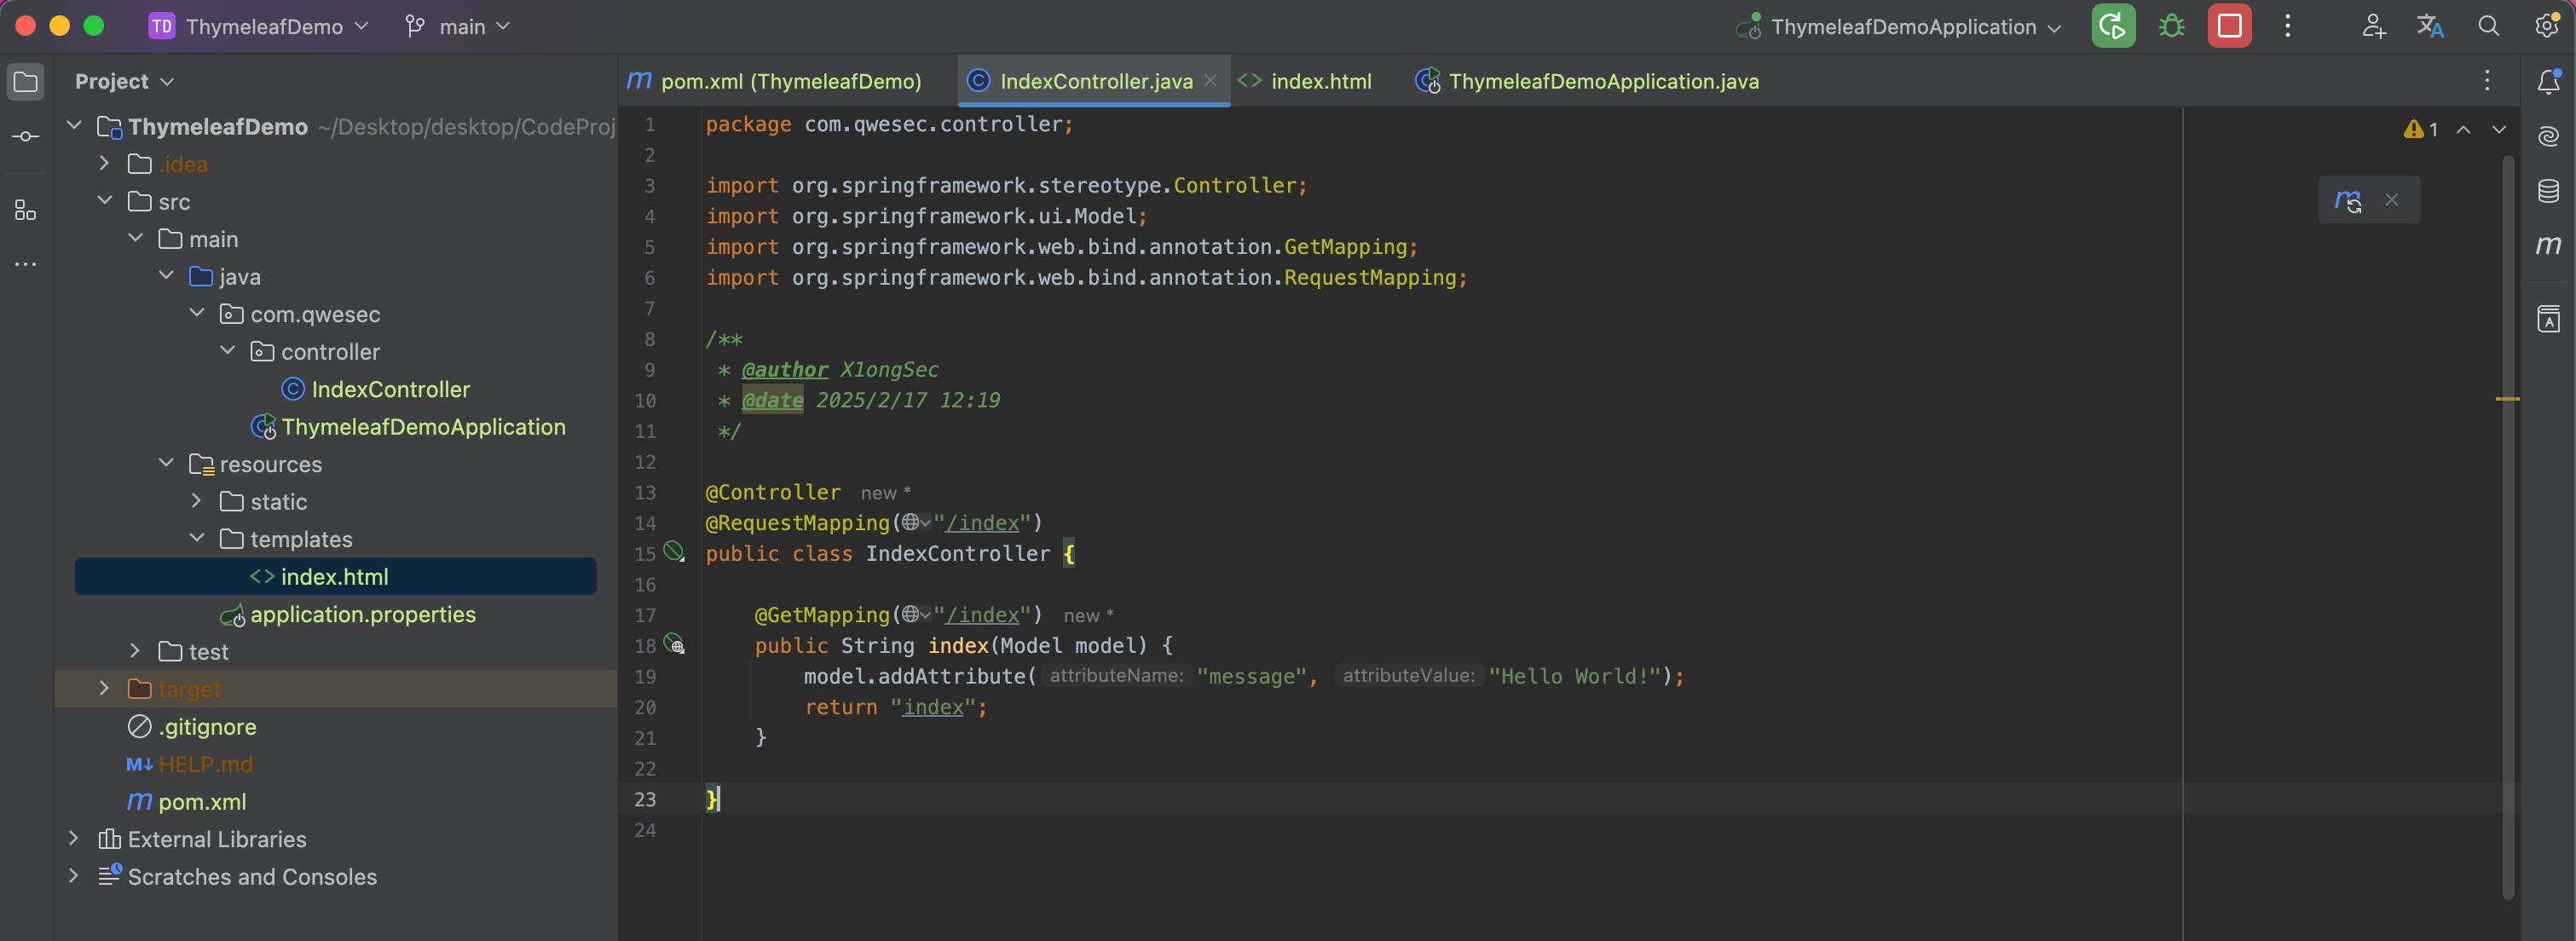Switch to ThymeleafDemoApplication.java tab
The width and height of the screenshot is (2576, 941).
[x=1587, y=82]
